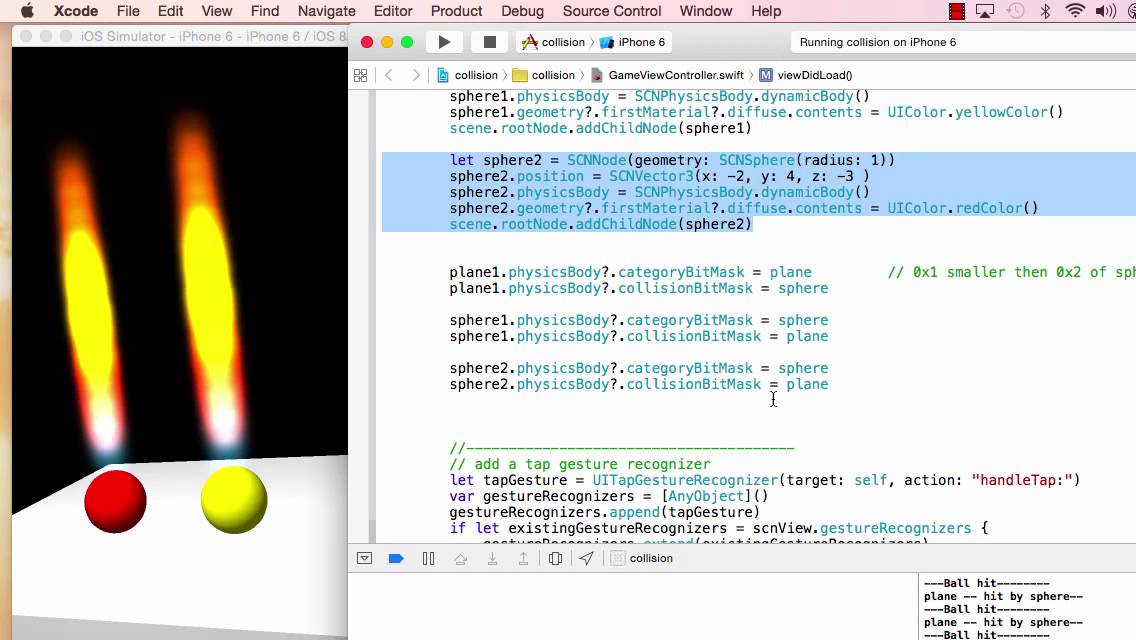Click the Run (play) button in Xcode toolbar
1136x640 pixels.
click(444, 42)
